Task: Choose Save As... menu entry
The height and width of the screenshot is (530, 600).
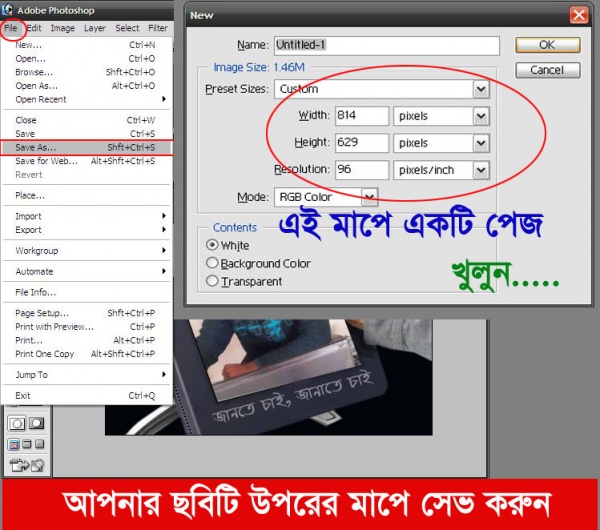Action: (x=86, y=148)
